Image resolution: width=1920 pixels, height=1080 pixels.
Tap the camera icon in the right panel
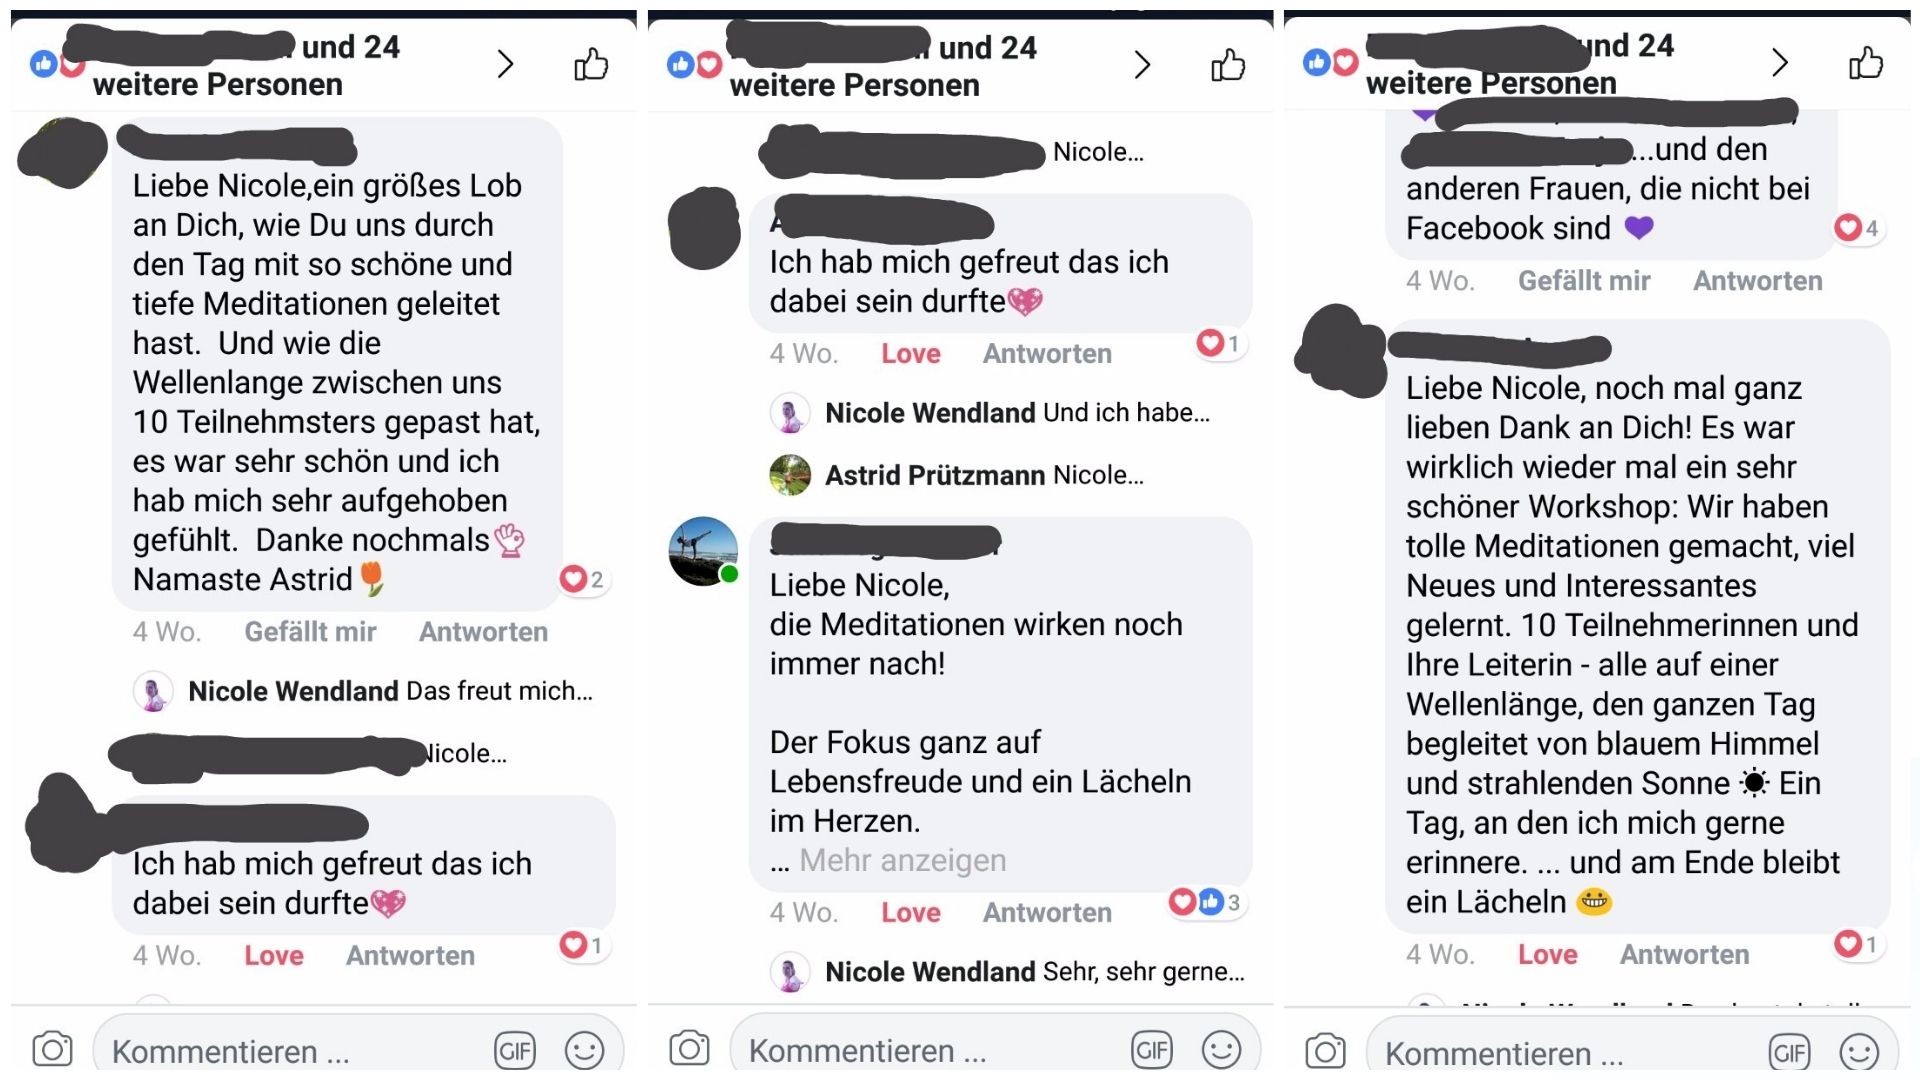[1325, 1051]
